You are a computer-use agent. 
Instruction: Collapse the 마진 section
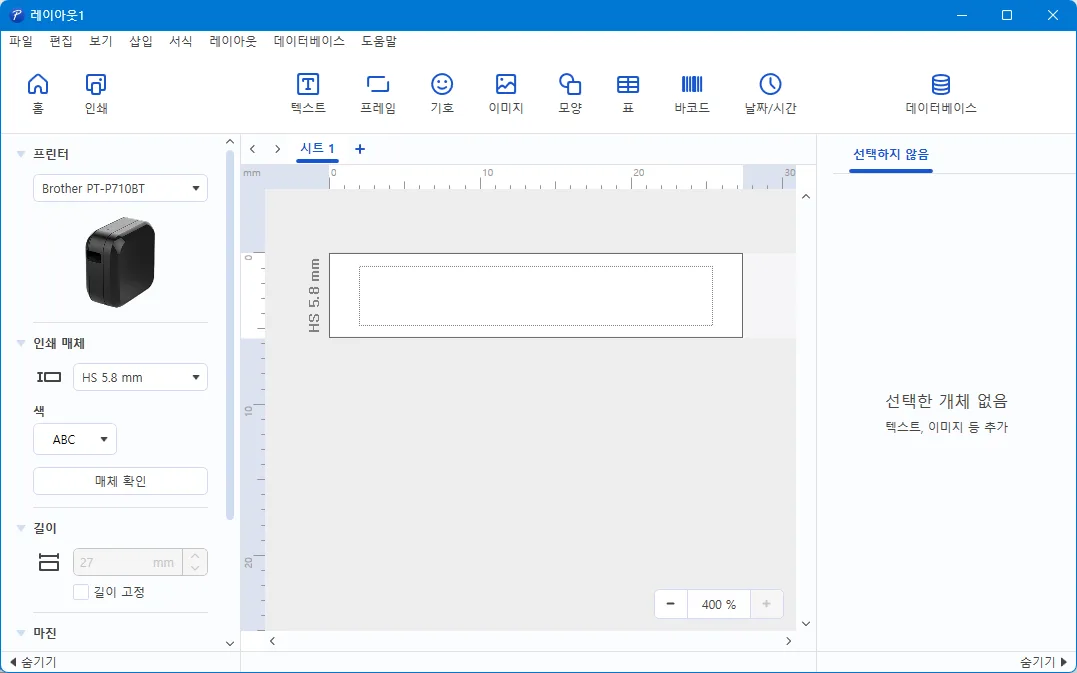[x=19, y=632]
